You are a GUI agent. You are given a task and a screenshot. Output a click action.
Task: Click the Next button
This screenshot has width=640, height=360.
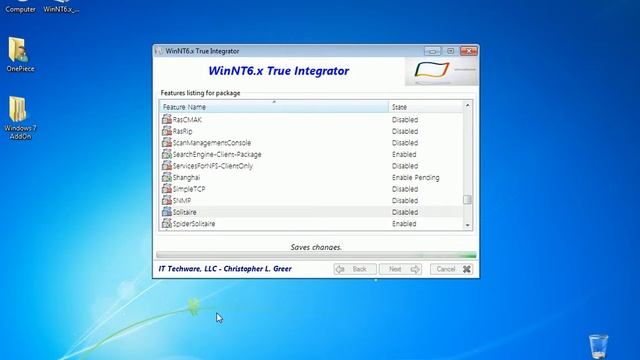tap(400, 269)
